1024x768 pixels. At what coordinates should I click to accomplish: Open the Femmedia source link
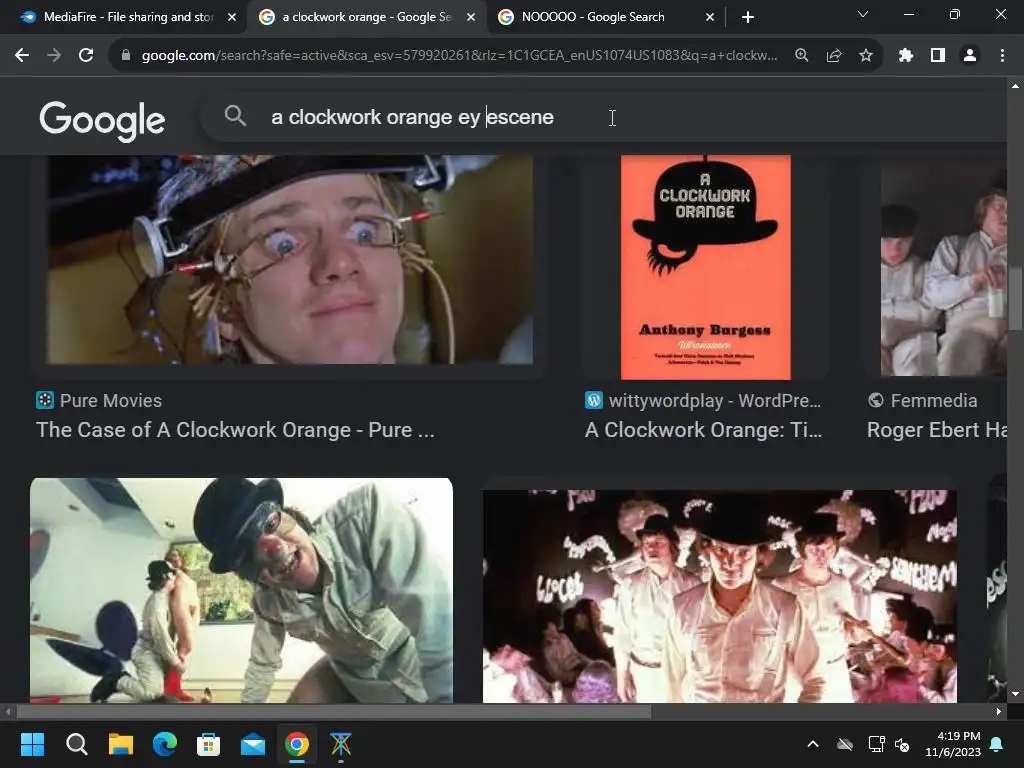click(x=922, y=400)
